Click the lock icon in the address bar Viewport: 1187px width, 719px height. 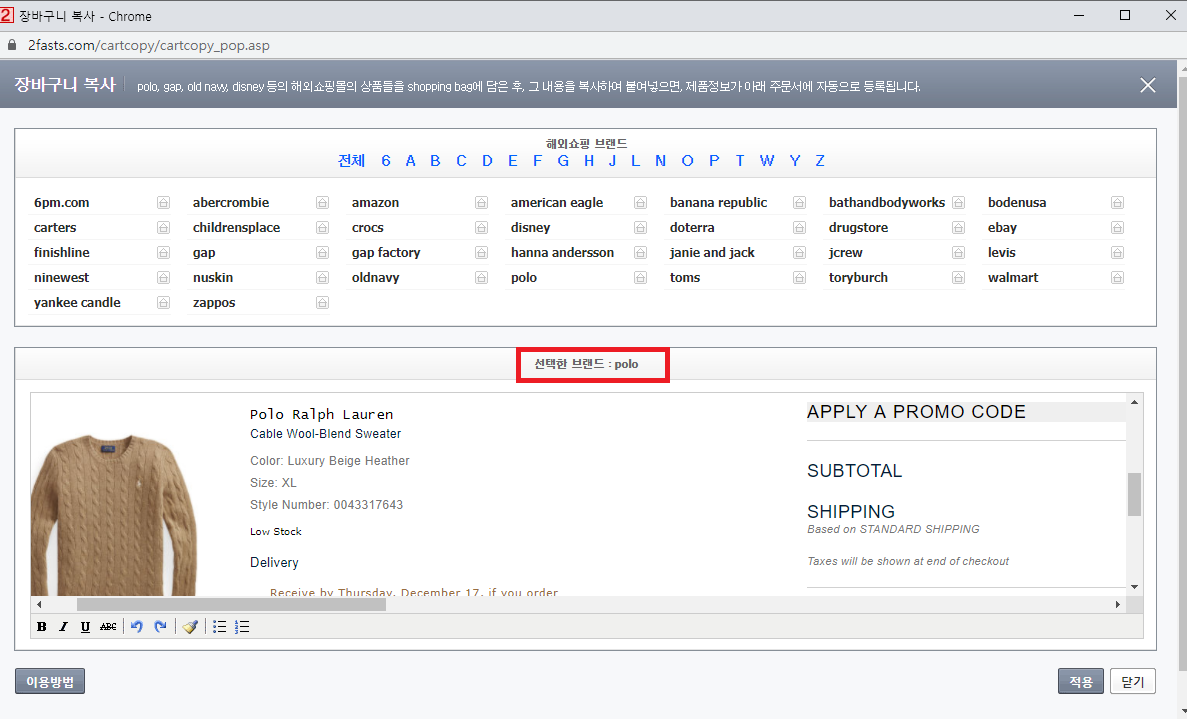(12, 45)
